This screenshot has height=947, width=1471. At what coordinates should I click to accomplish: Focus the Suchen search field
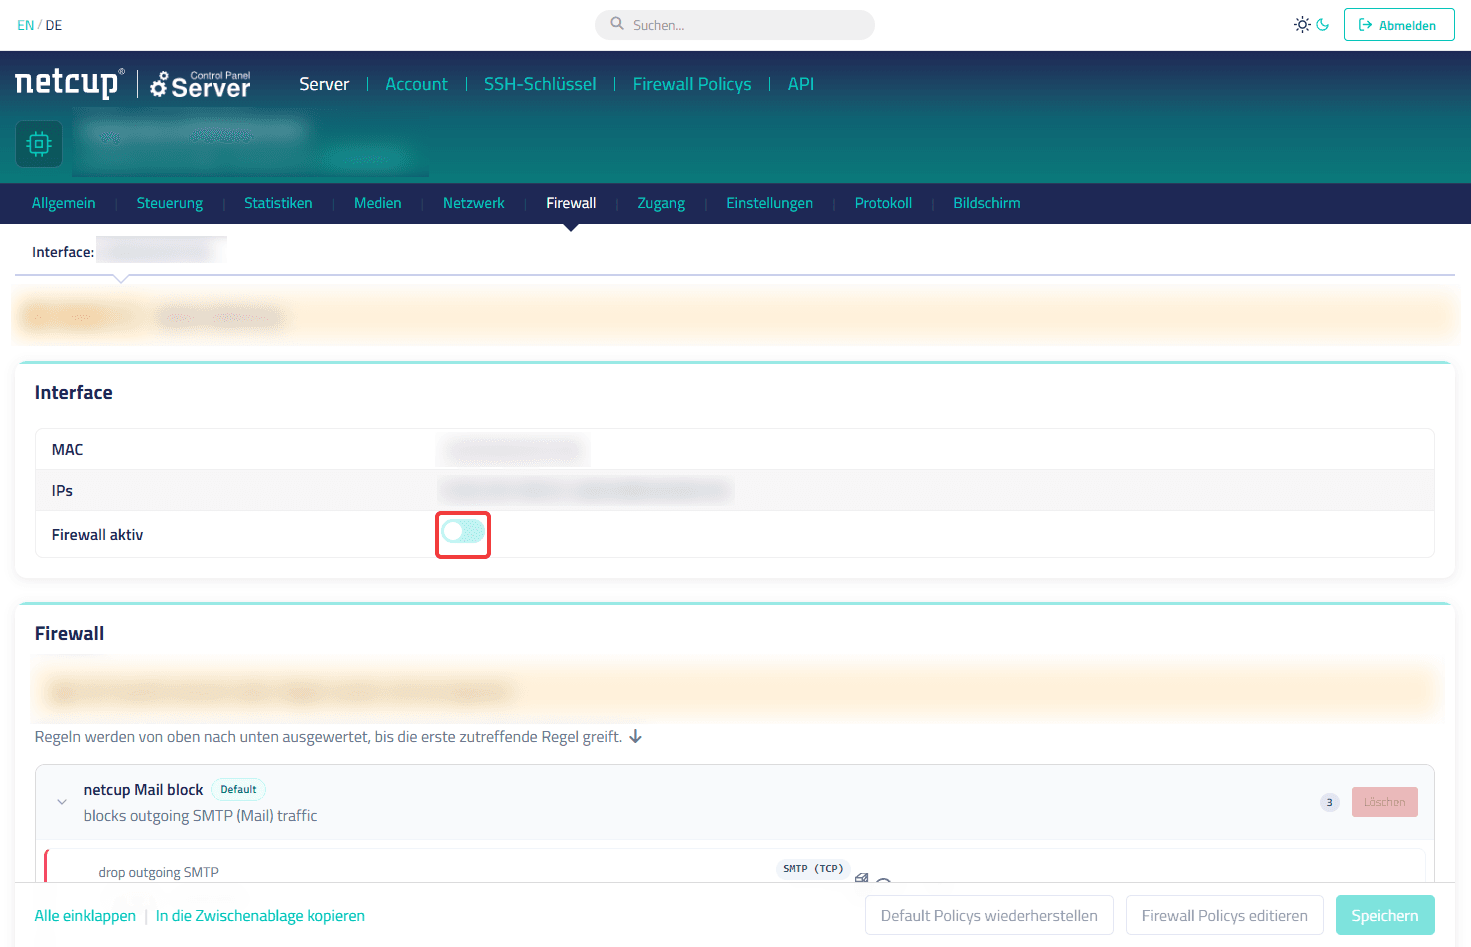pos(735,25)
